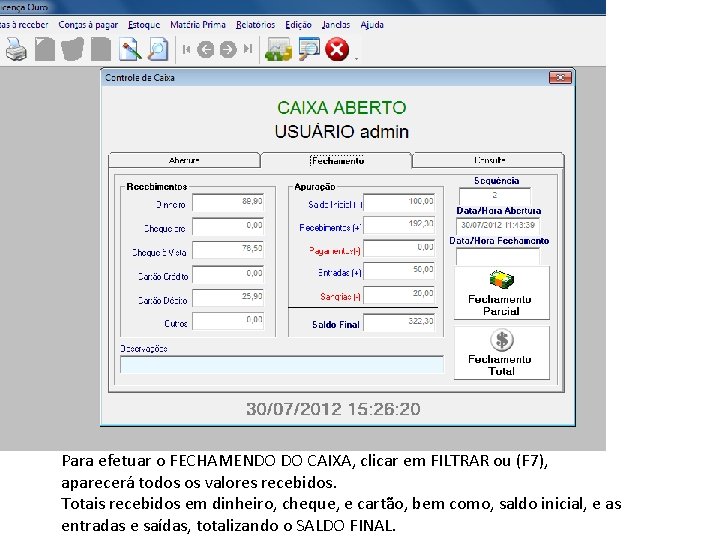The width and height of the screenshot is (720, 540).
Task: Click the Recebimentos (+) field
Action: coord(399,225)
